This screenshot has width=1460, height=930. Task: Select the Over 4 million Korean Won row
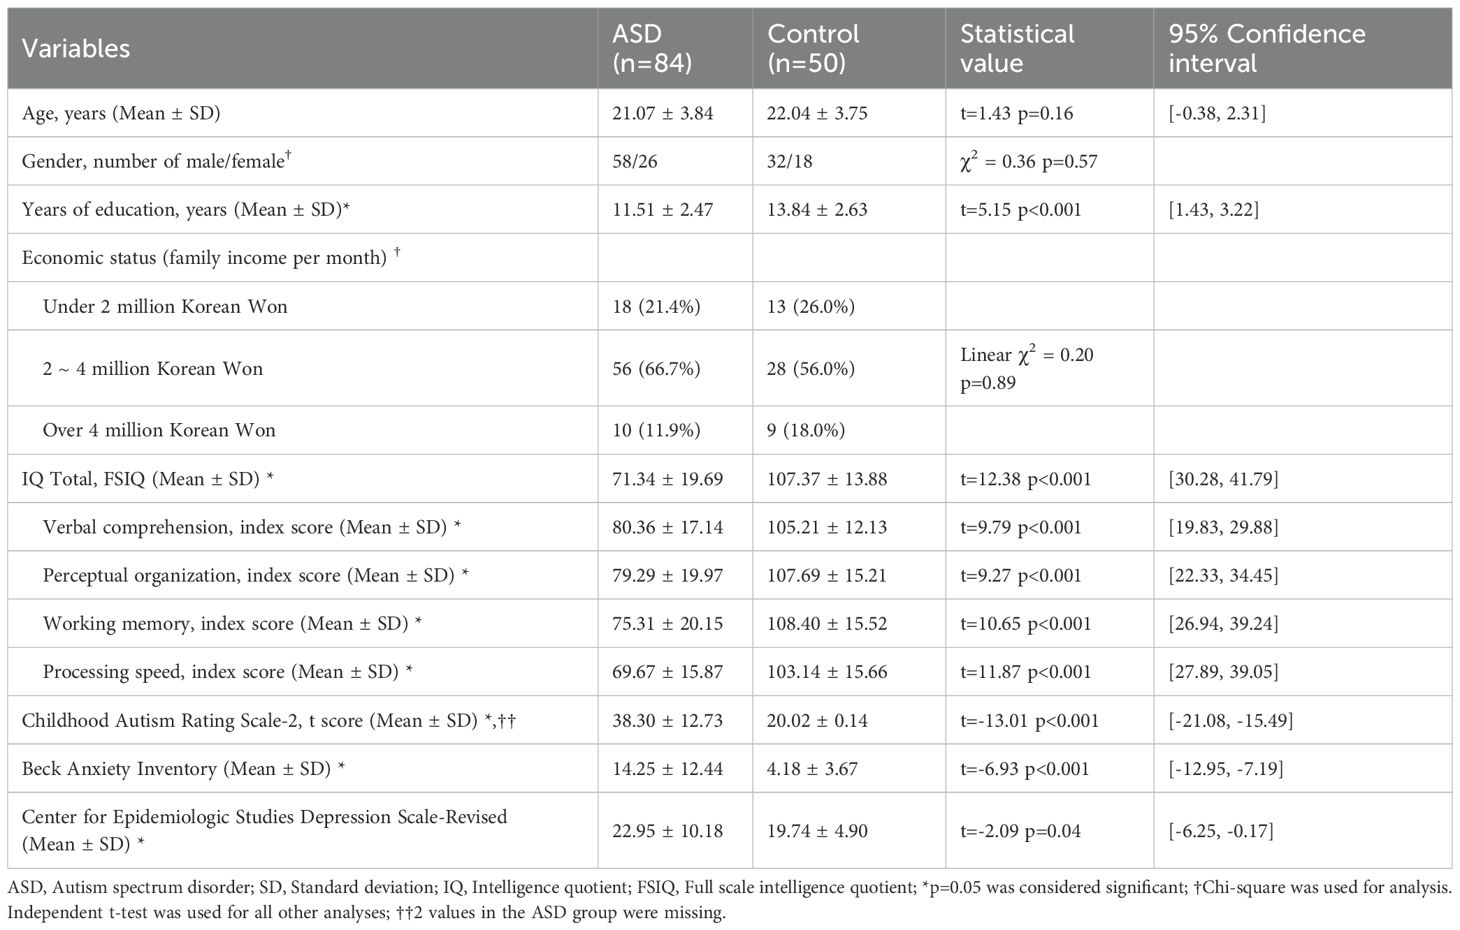pos(159,430)
